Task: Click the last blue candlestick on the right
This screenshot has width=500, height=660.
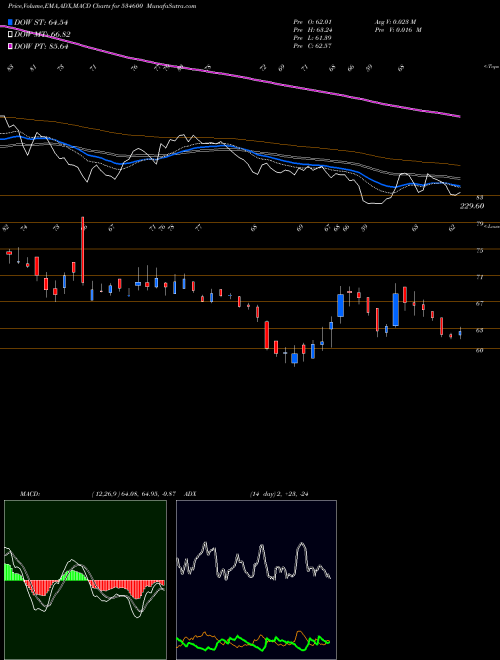Action: tap(460, 333)
